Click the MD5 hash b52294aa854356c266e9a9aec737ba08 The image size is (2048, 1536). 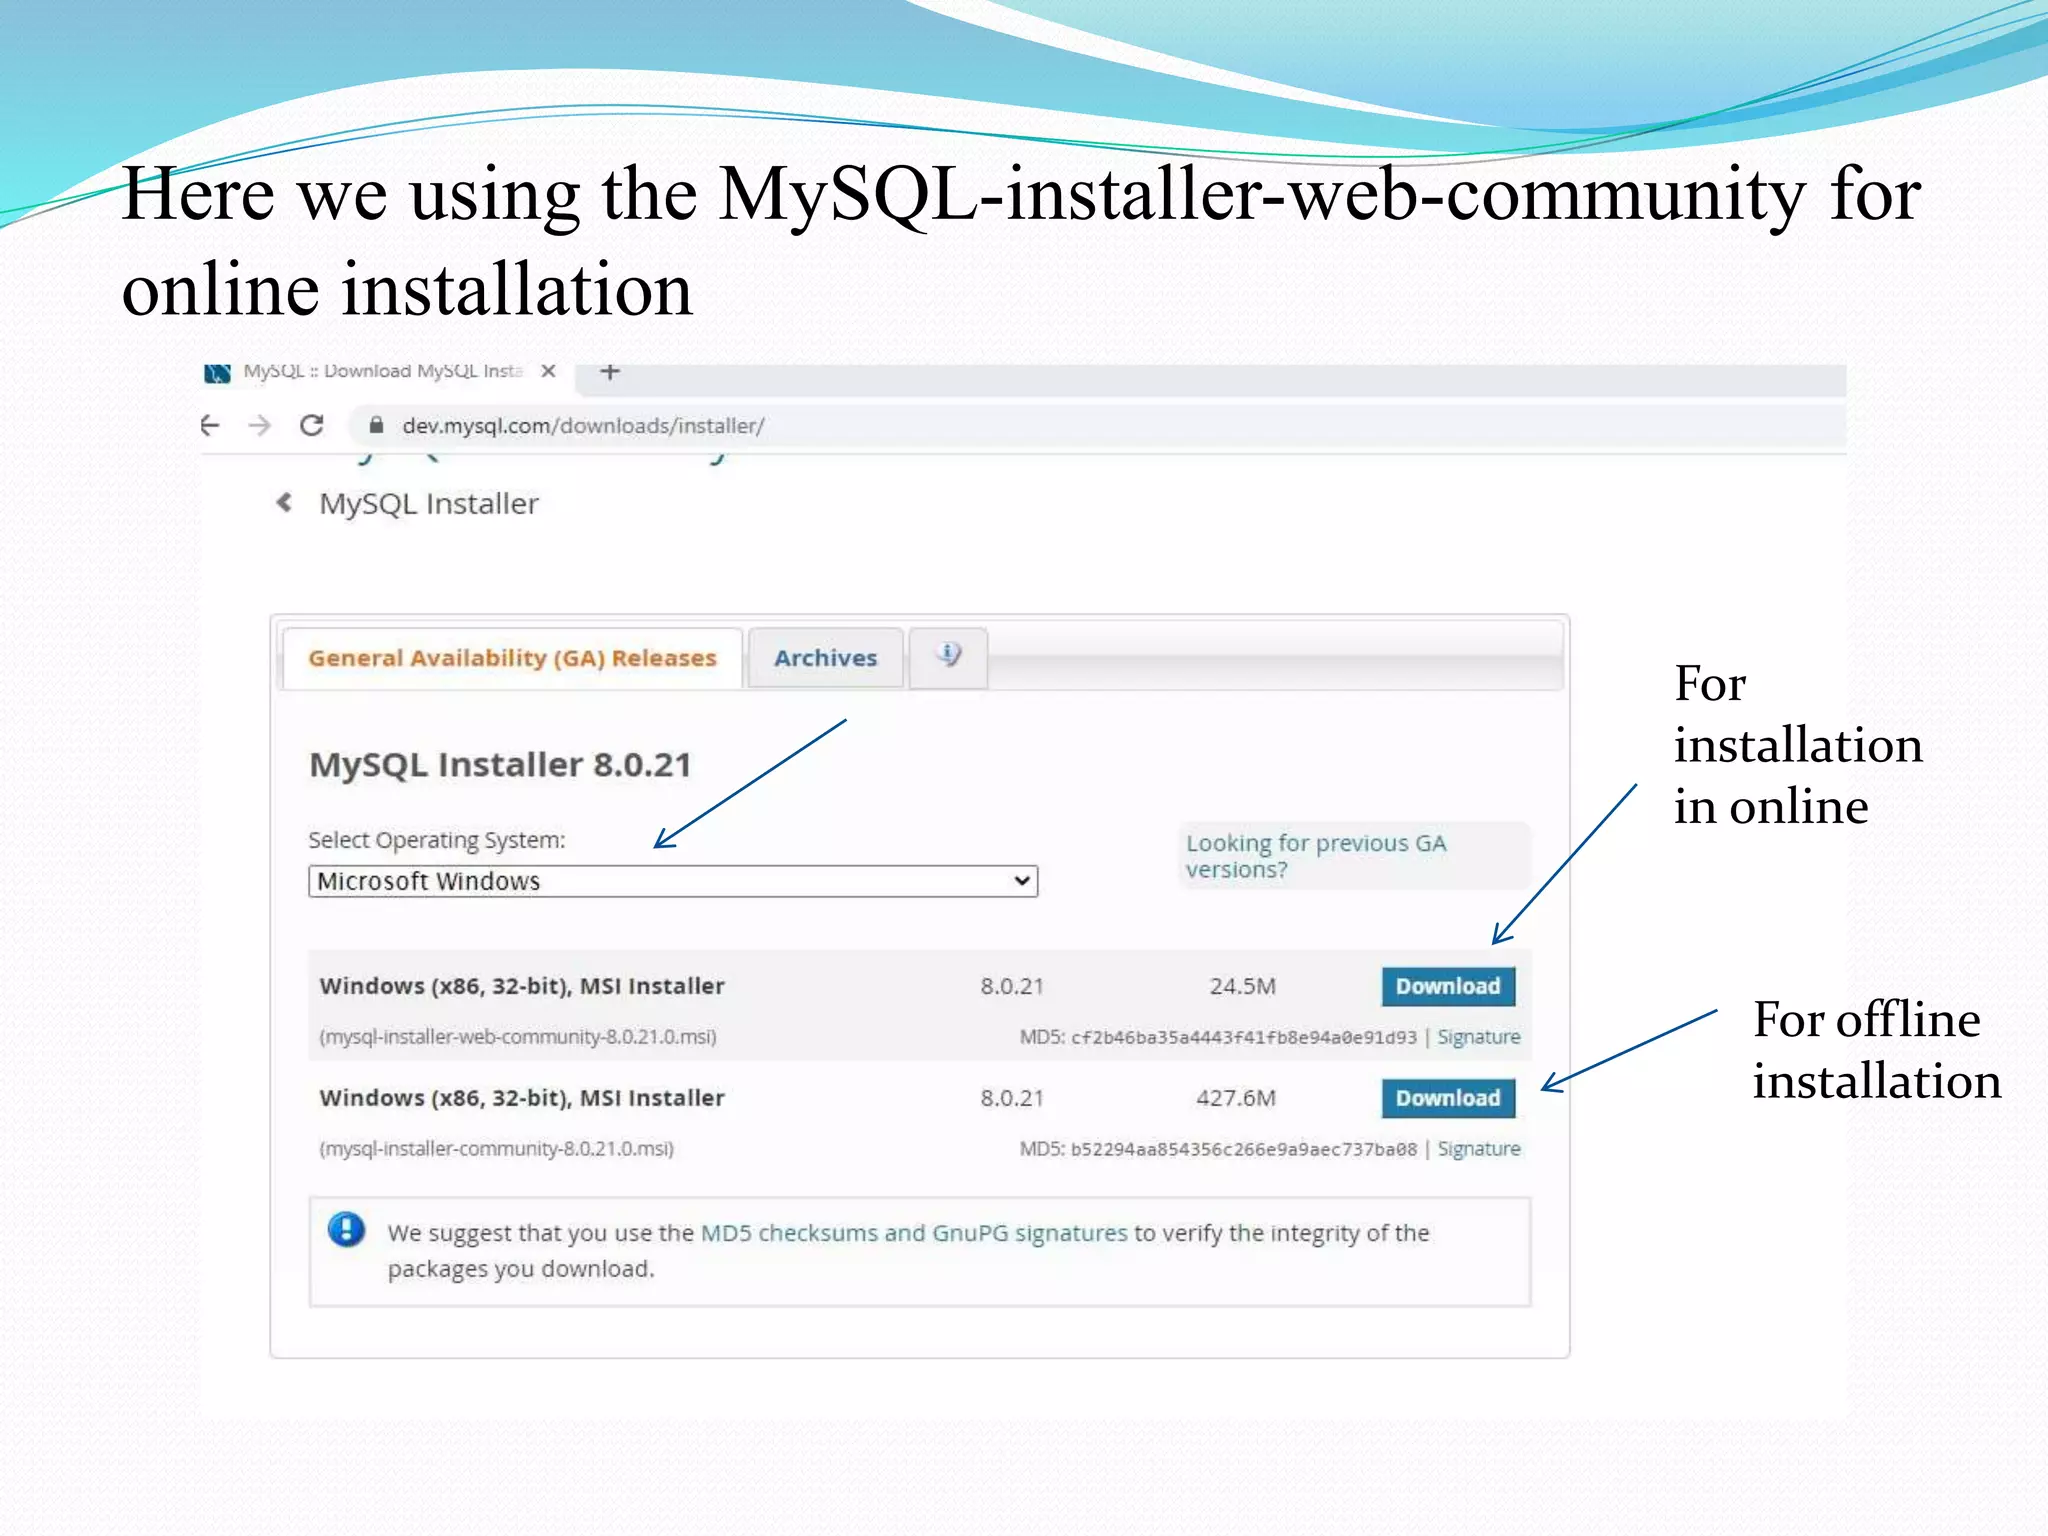click(1244, 1149)
